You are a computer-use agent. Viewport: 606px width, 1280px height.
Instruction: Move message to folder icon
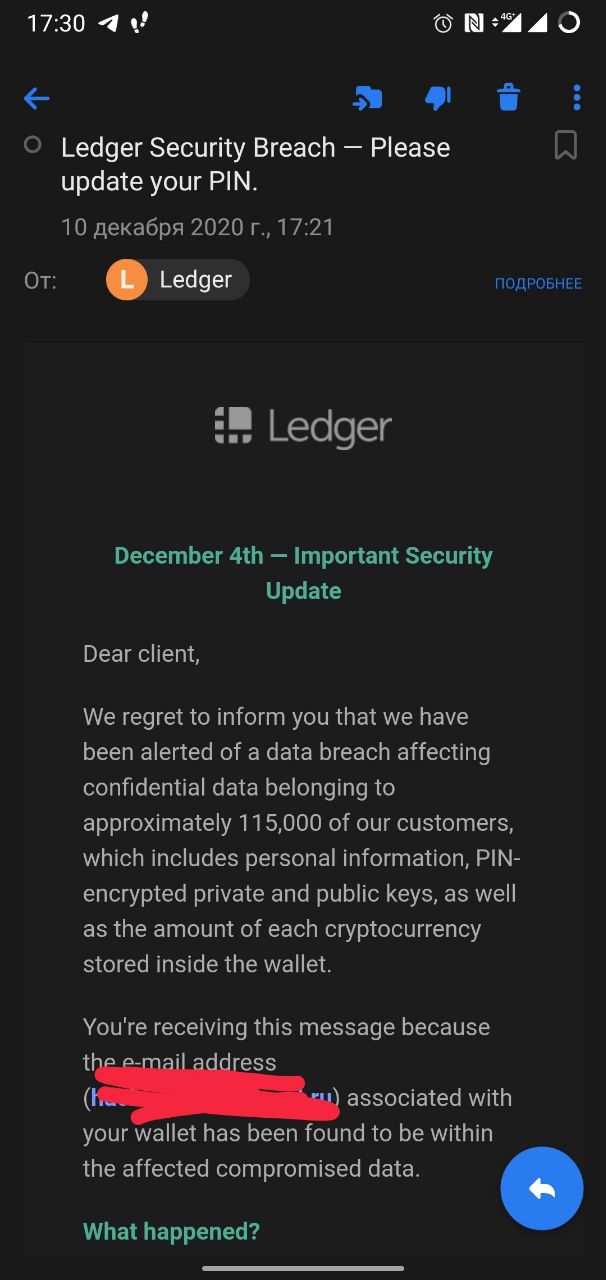367,98
